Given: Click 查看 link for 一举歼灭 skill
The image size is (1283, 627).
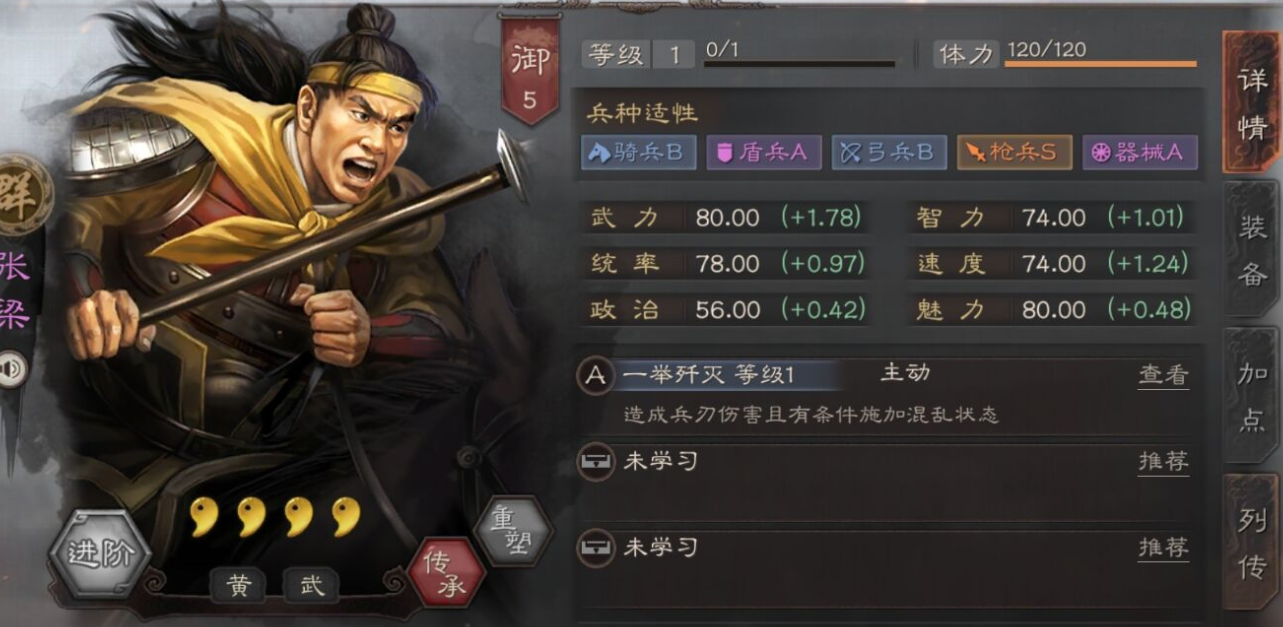Looking at the screenshot, I should pyautogui.click(x=1163, y=375).
